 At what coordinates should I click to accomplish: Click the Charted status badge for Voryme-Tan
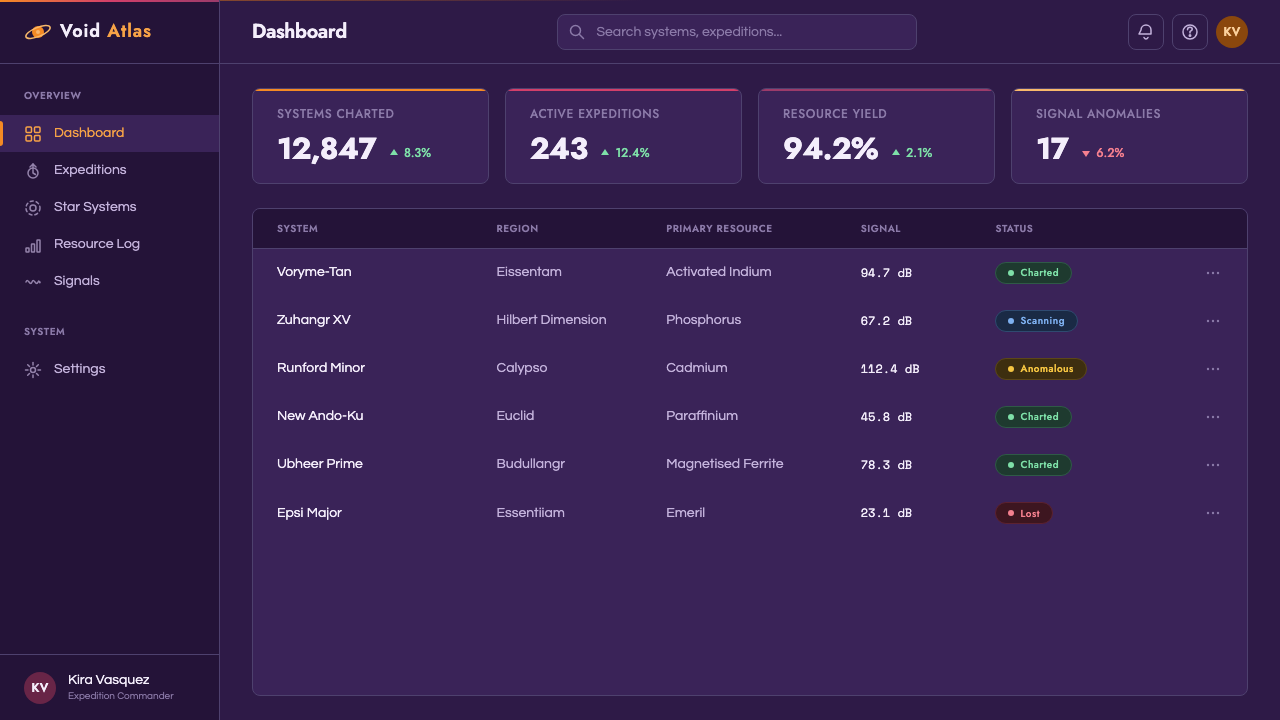[x=1033, y=273]
